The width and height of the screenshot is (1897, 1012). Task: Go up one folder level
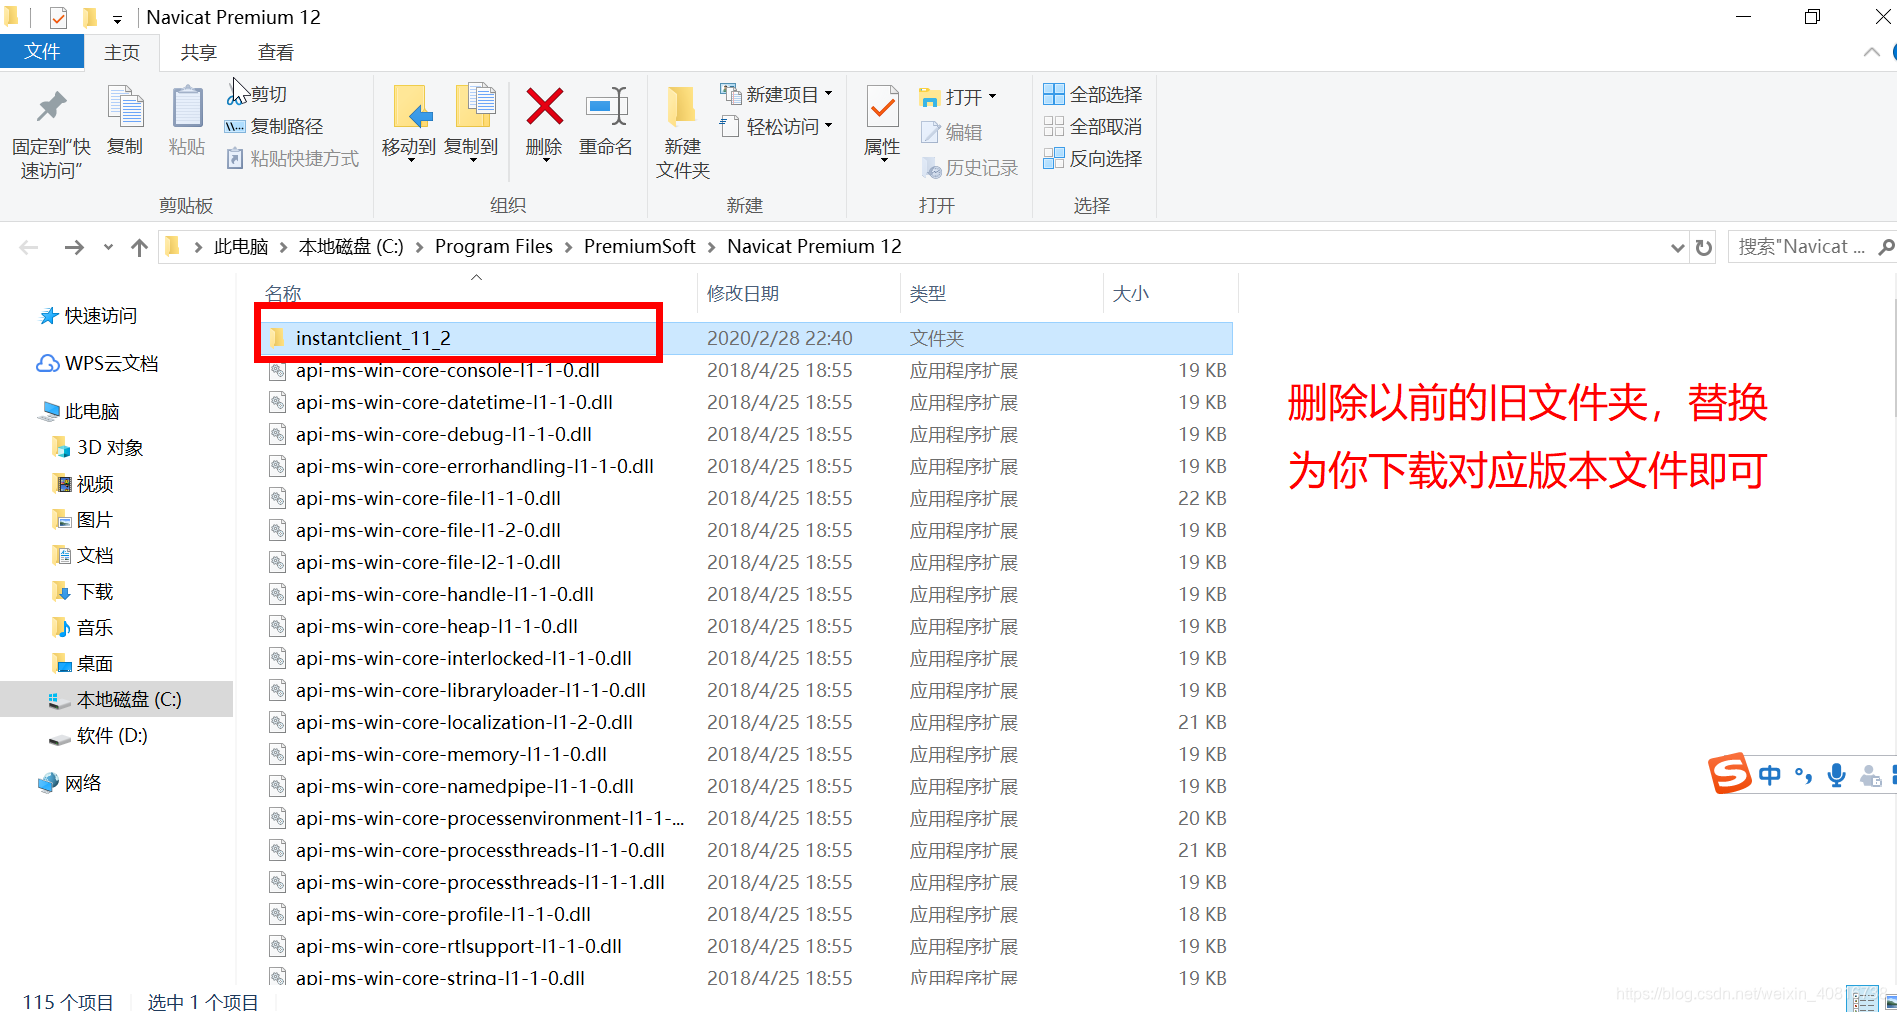(x=139, y=247)
